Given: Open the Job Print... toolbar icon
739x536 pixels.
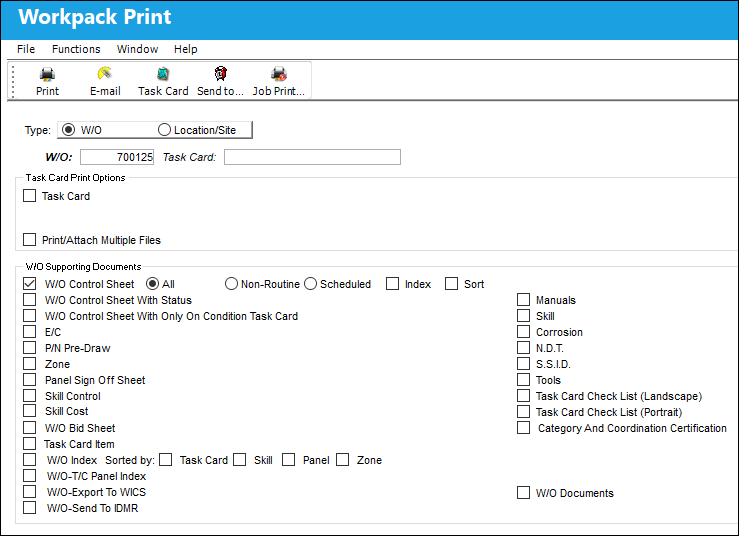Looking at the screenshot, I should click(279, 81).
